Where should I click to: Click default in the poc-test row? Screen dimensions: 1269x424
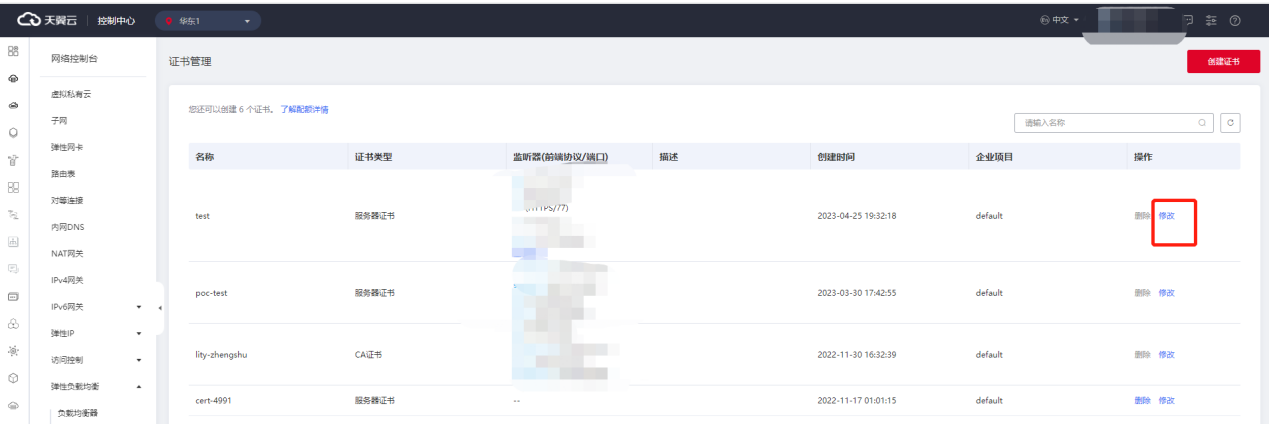point(989,293)
